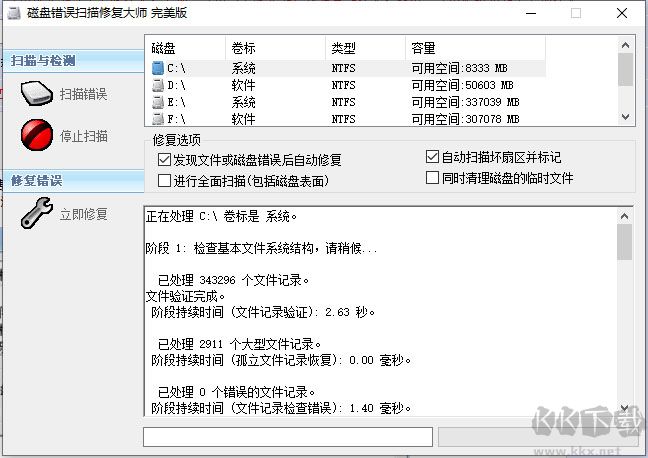The height and width of the screenshot is (458, 648).
Task: Sort by 卷标 column header
Action: coord(275,48)
